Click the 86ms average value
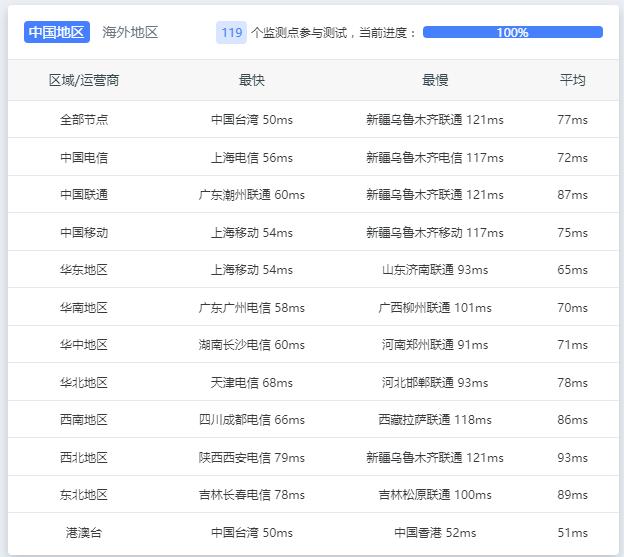 [572, 420]
